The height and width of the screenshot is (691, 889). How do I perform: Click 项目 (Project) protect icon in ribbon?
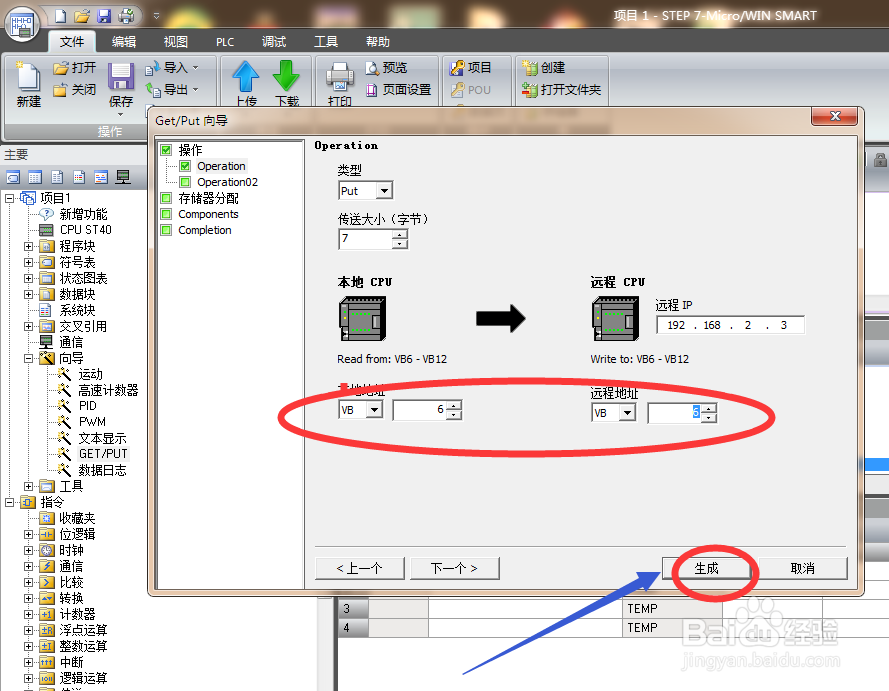pyautogui.click(x=471, y=68)
